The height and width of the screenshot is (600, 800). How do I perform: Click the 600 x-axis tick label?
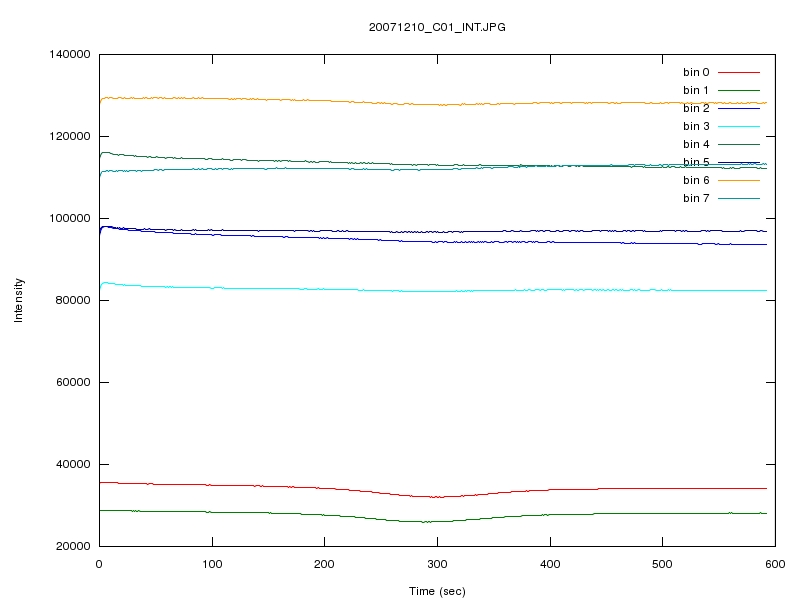776,564
